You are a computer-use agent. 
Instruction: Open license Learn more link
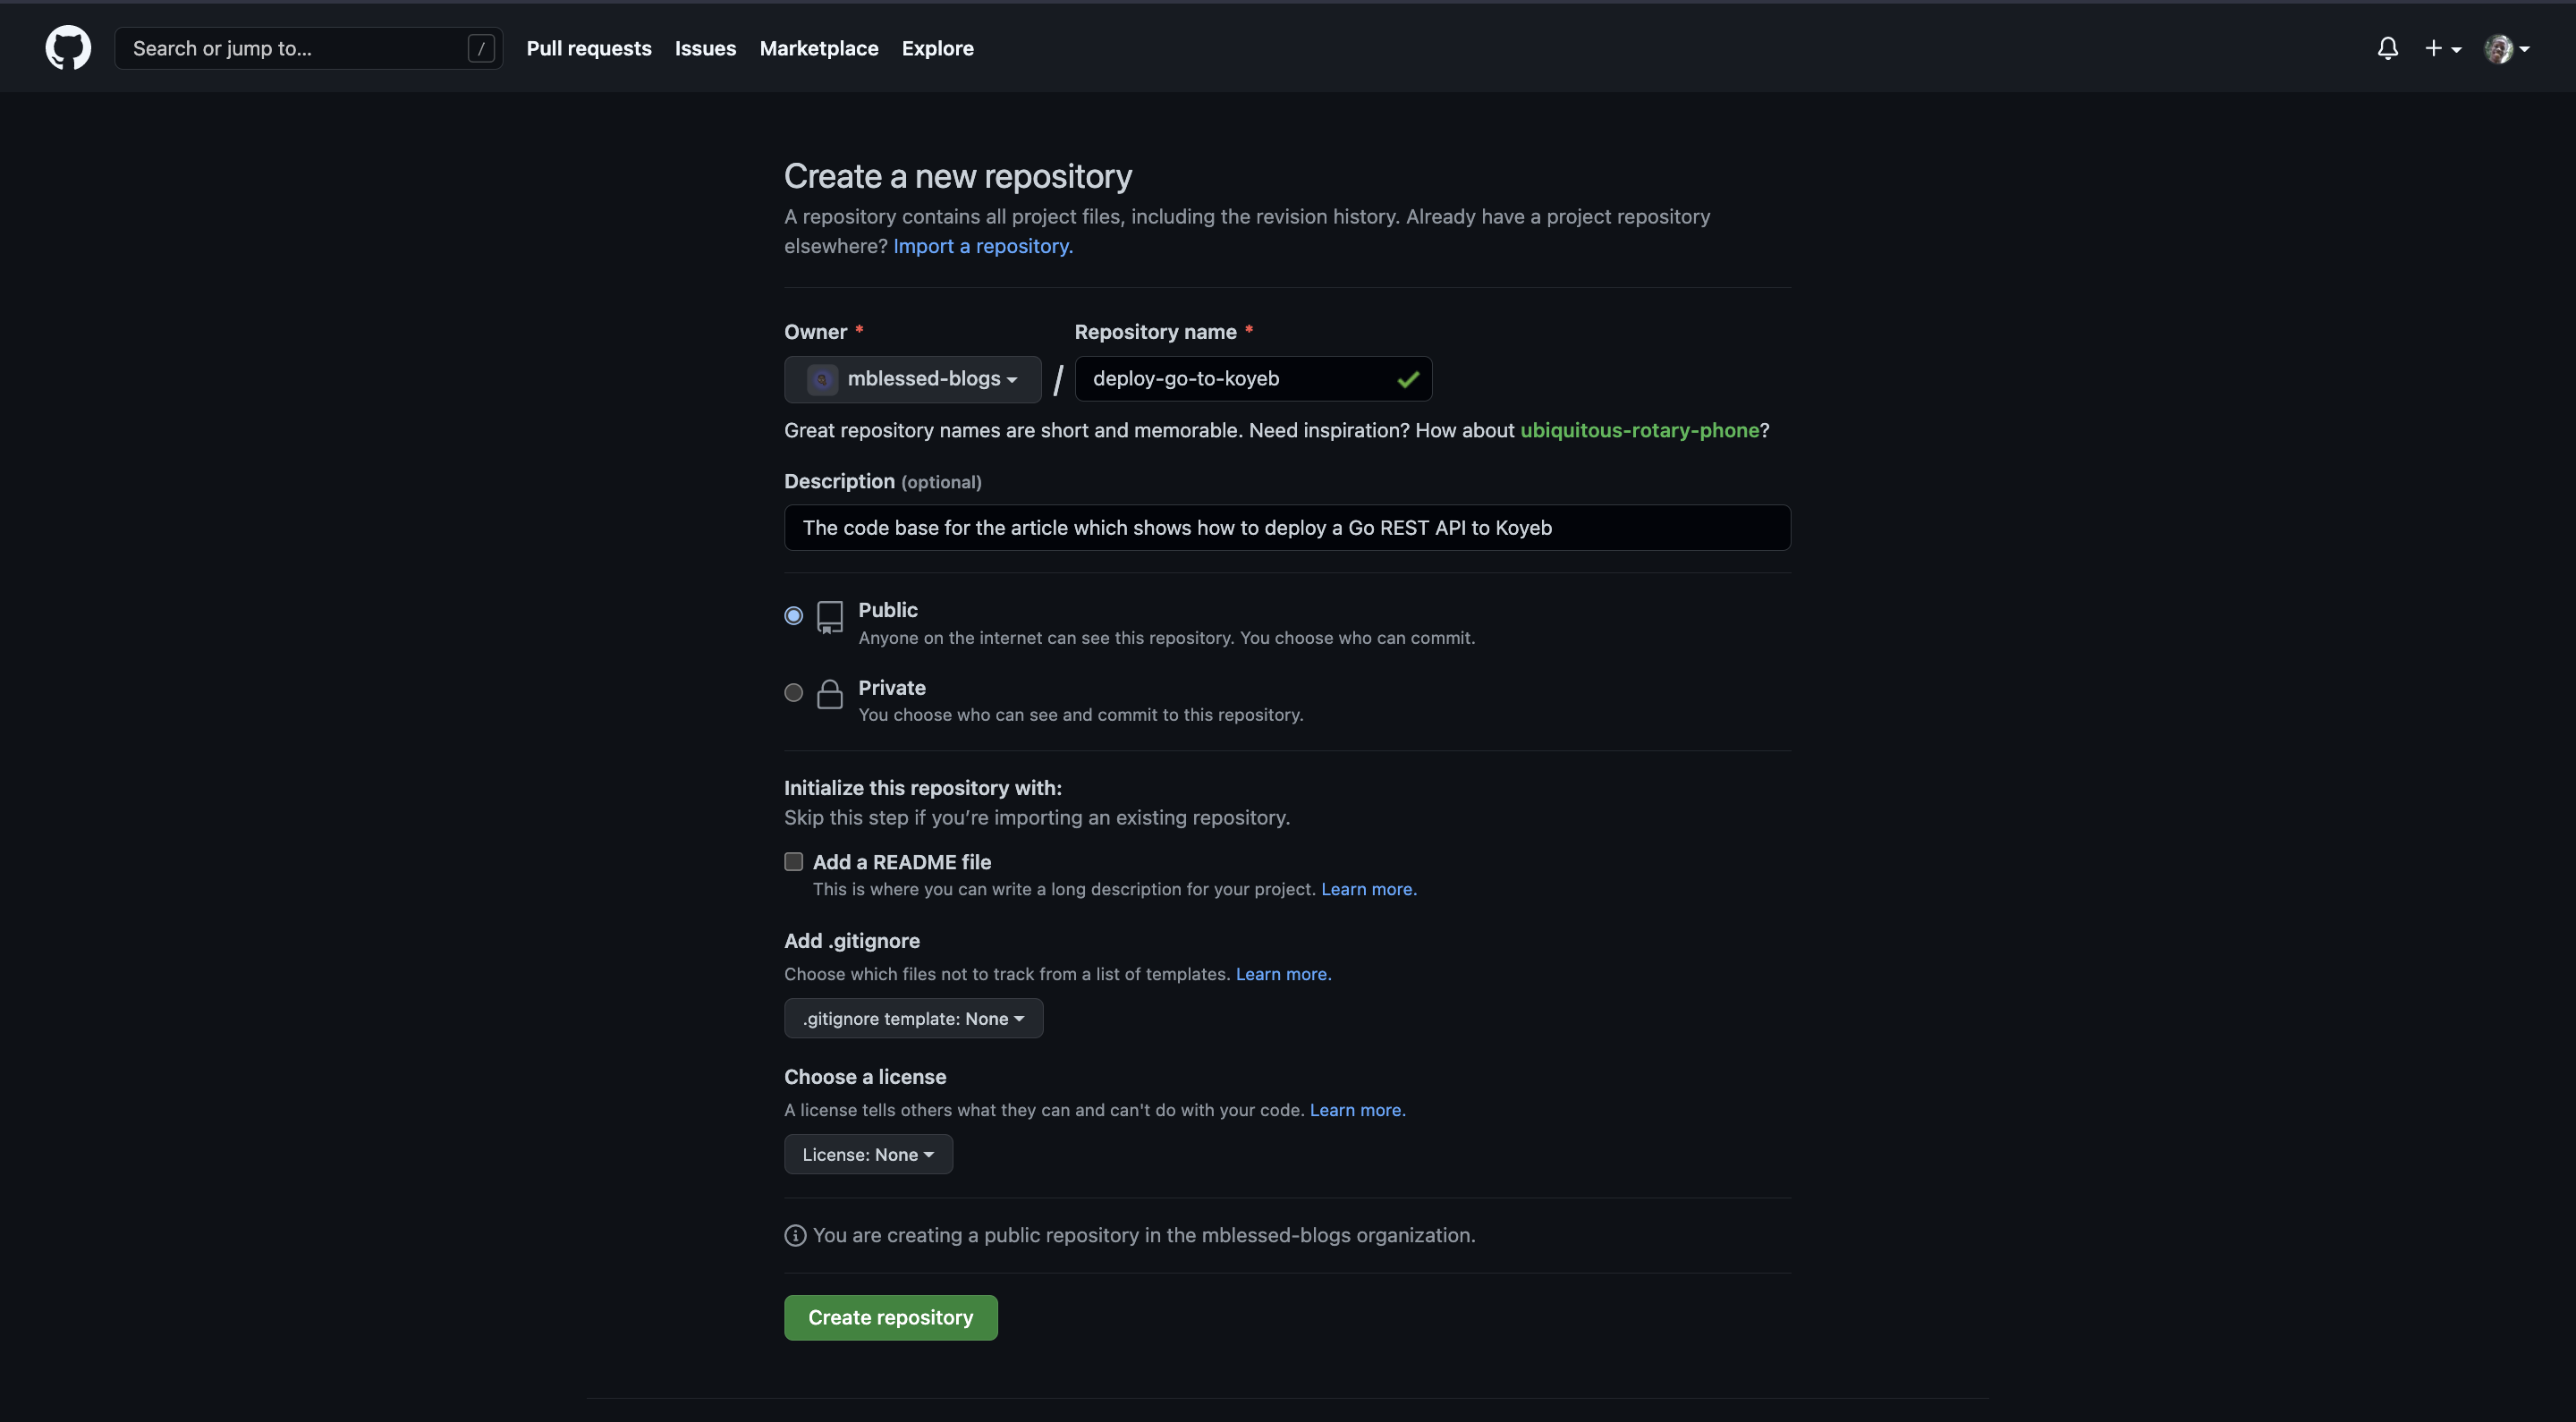pyautogui.click(x=1357, y=1110)
